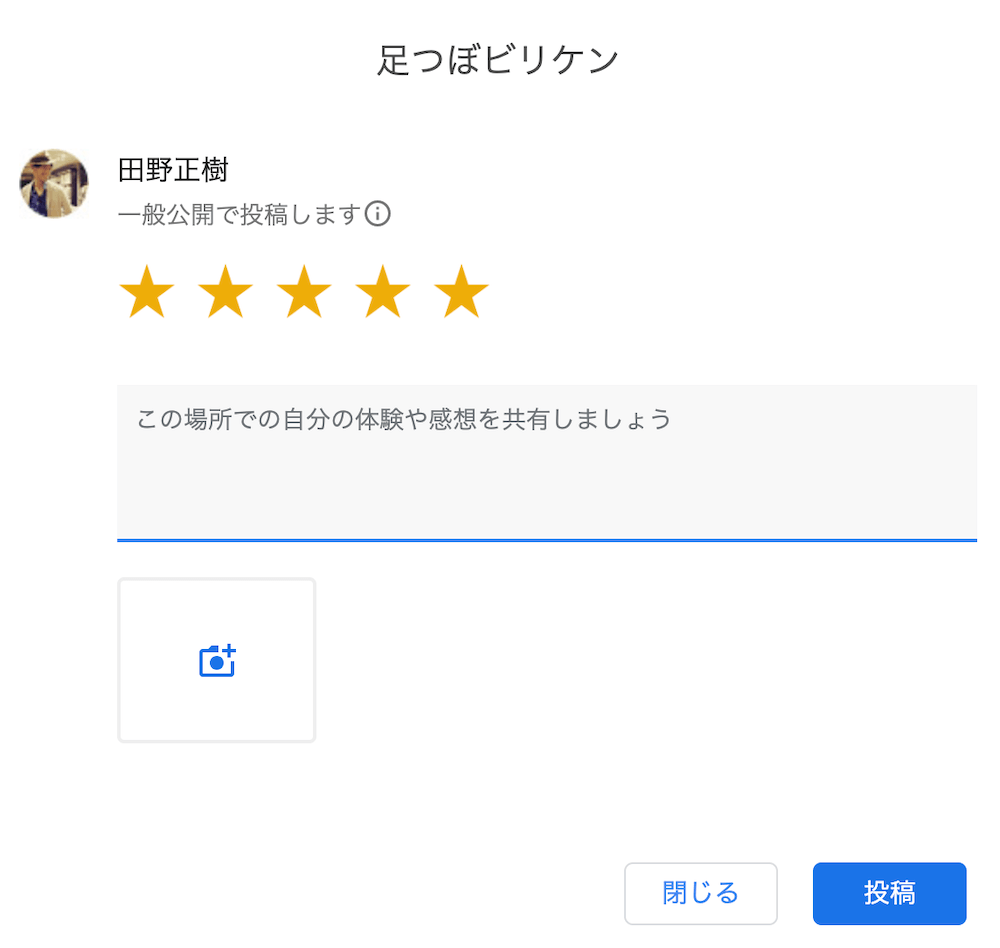The height and width of the screenshot is (948, 1000).
Task: Set rating to one star
Action: tap(147, 292)
